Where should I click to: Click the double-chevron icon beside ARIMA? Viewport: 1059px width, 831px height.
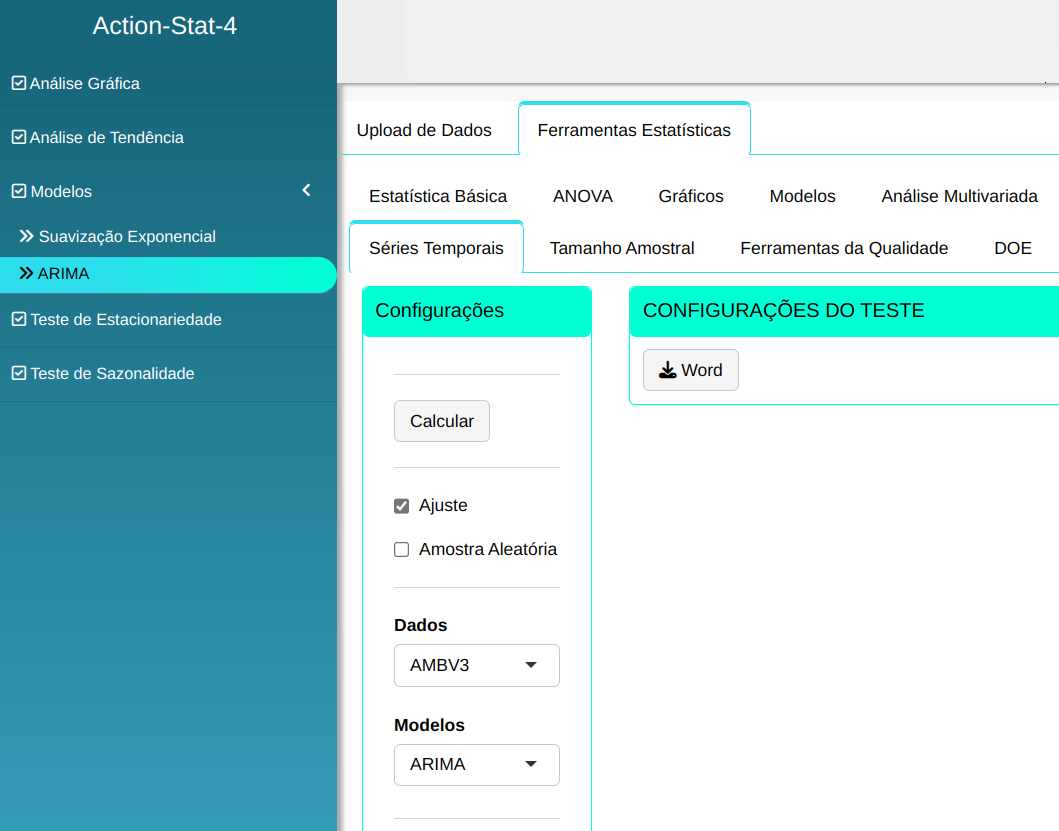click(27, 273)
